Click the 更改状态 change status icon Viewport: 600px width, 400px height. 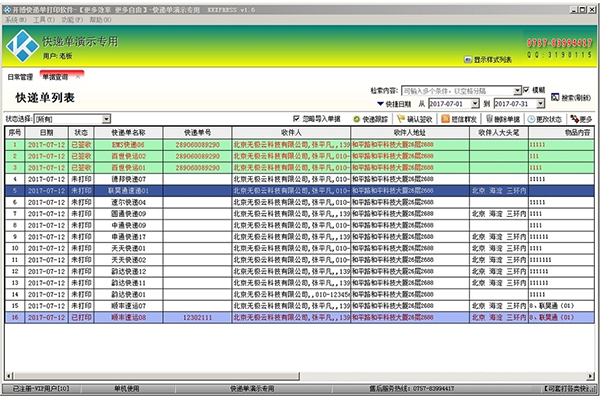click(x=530, y=119)
